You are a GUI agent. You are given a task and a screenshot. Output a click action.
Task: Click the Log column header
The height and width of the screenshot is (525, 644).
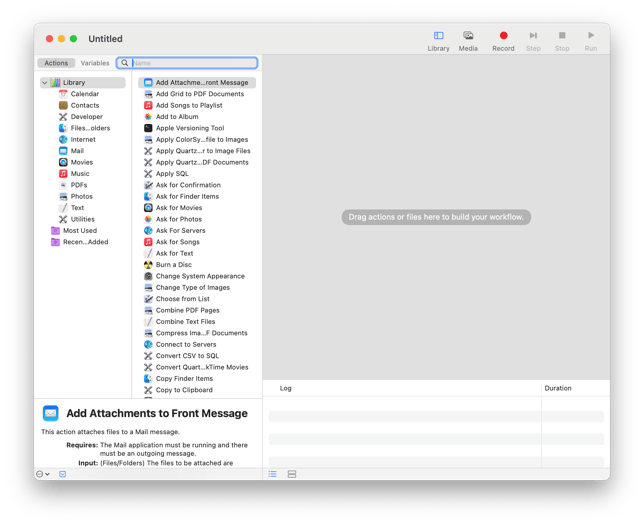(x=285, y=388)
